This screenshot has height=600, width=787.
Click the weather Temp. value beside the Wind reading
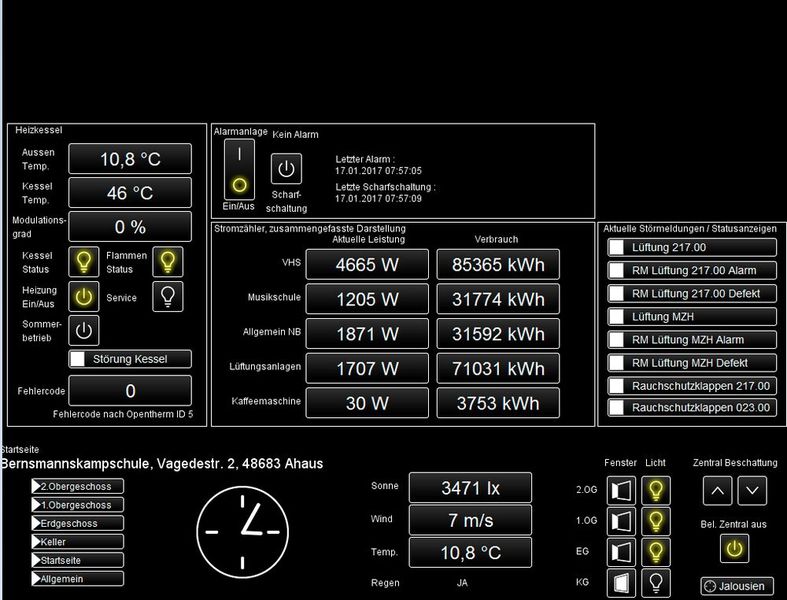[470, 552]
